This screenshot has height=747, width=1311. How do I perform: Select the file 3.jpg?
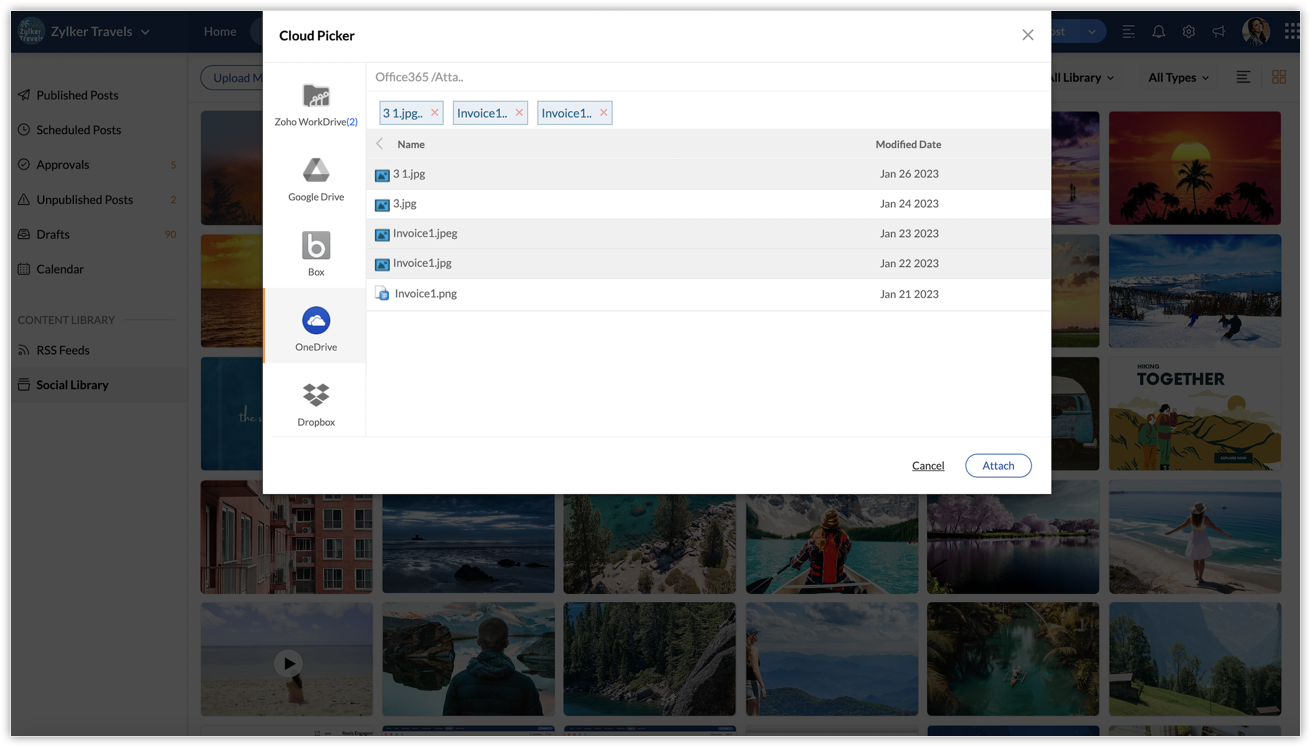405,204
